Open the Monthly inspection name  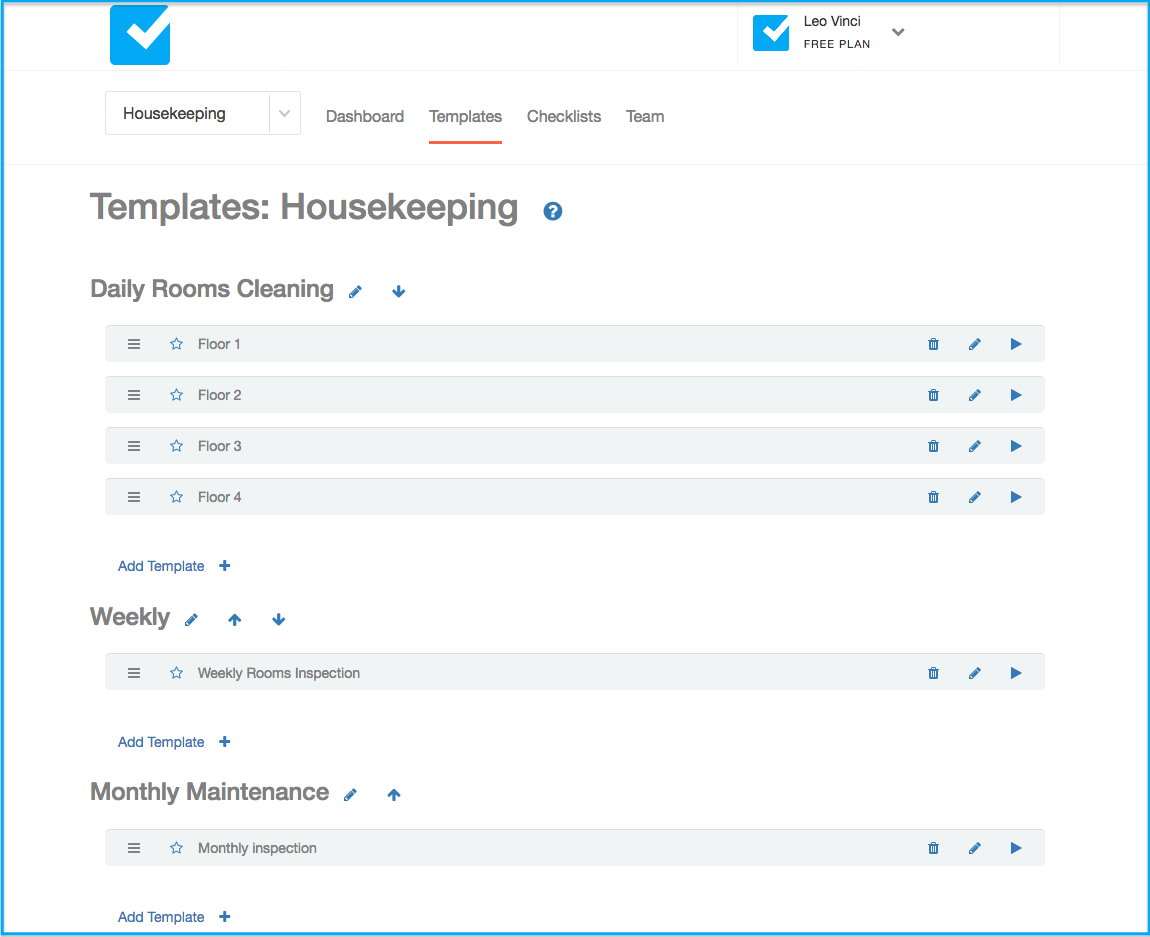point(257,848)
